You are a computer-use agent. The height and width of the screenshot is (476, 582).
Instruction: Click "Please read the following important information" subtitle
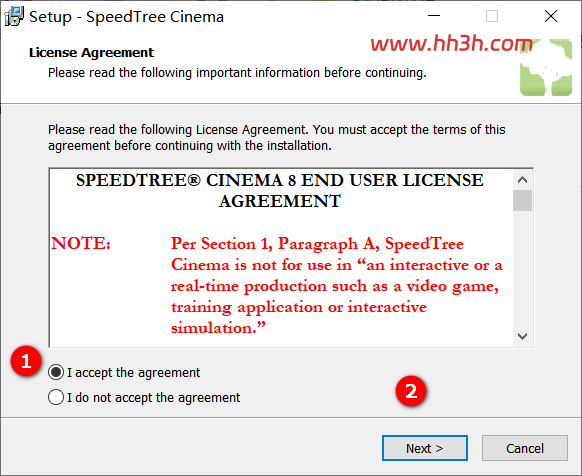(237, 73)
